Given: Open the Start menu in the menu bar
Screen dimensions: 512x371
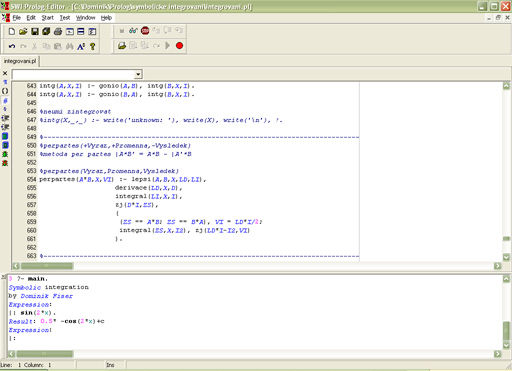Looking at the screenshot, I should (47, 18).
